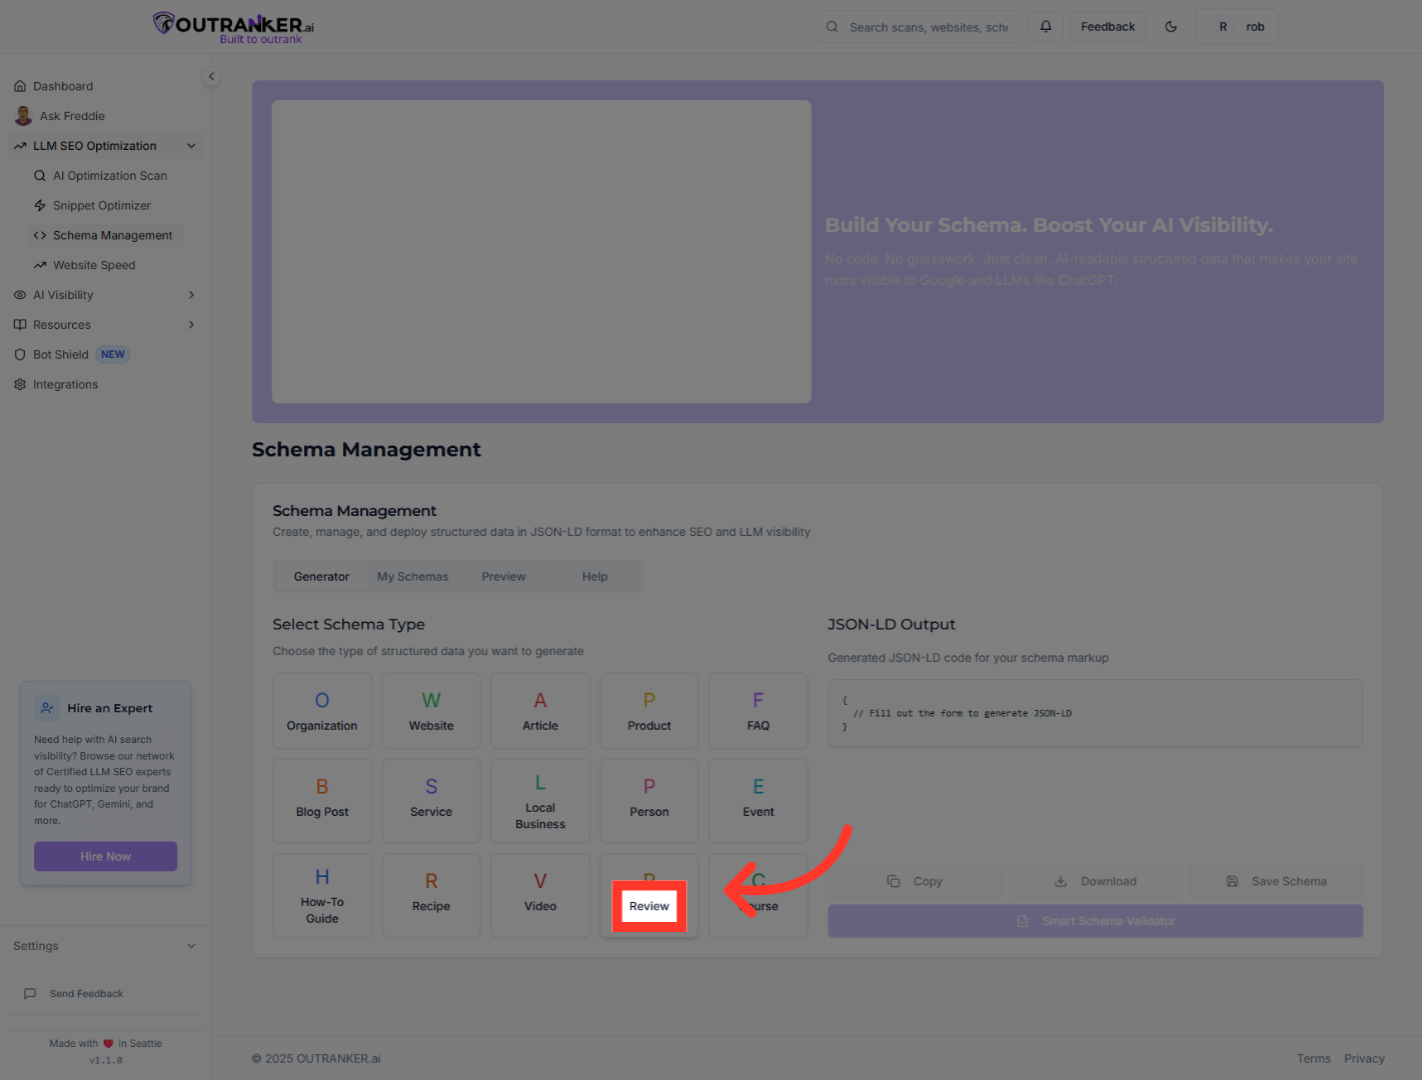Select Schema Management in the sidebar

click(x=108, y=236)
